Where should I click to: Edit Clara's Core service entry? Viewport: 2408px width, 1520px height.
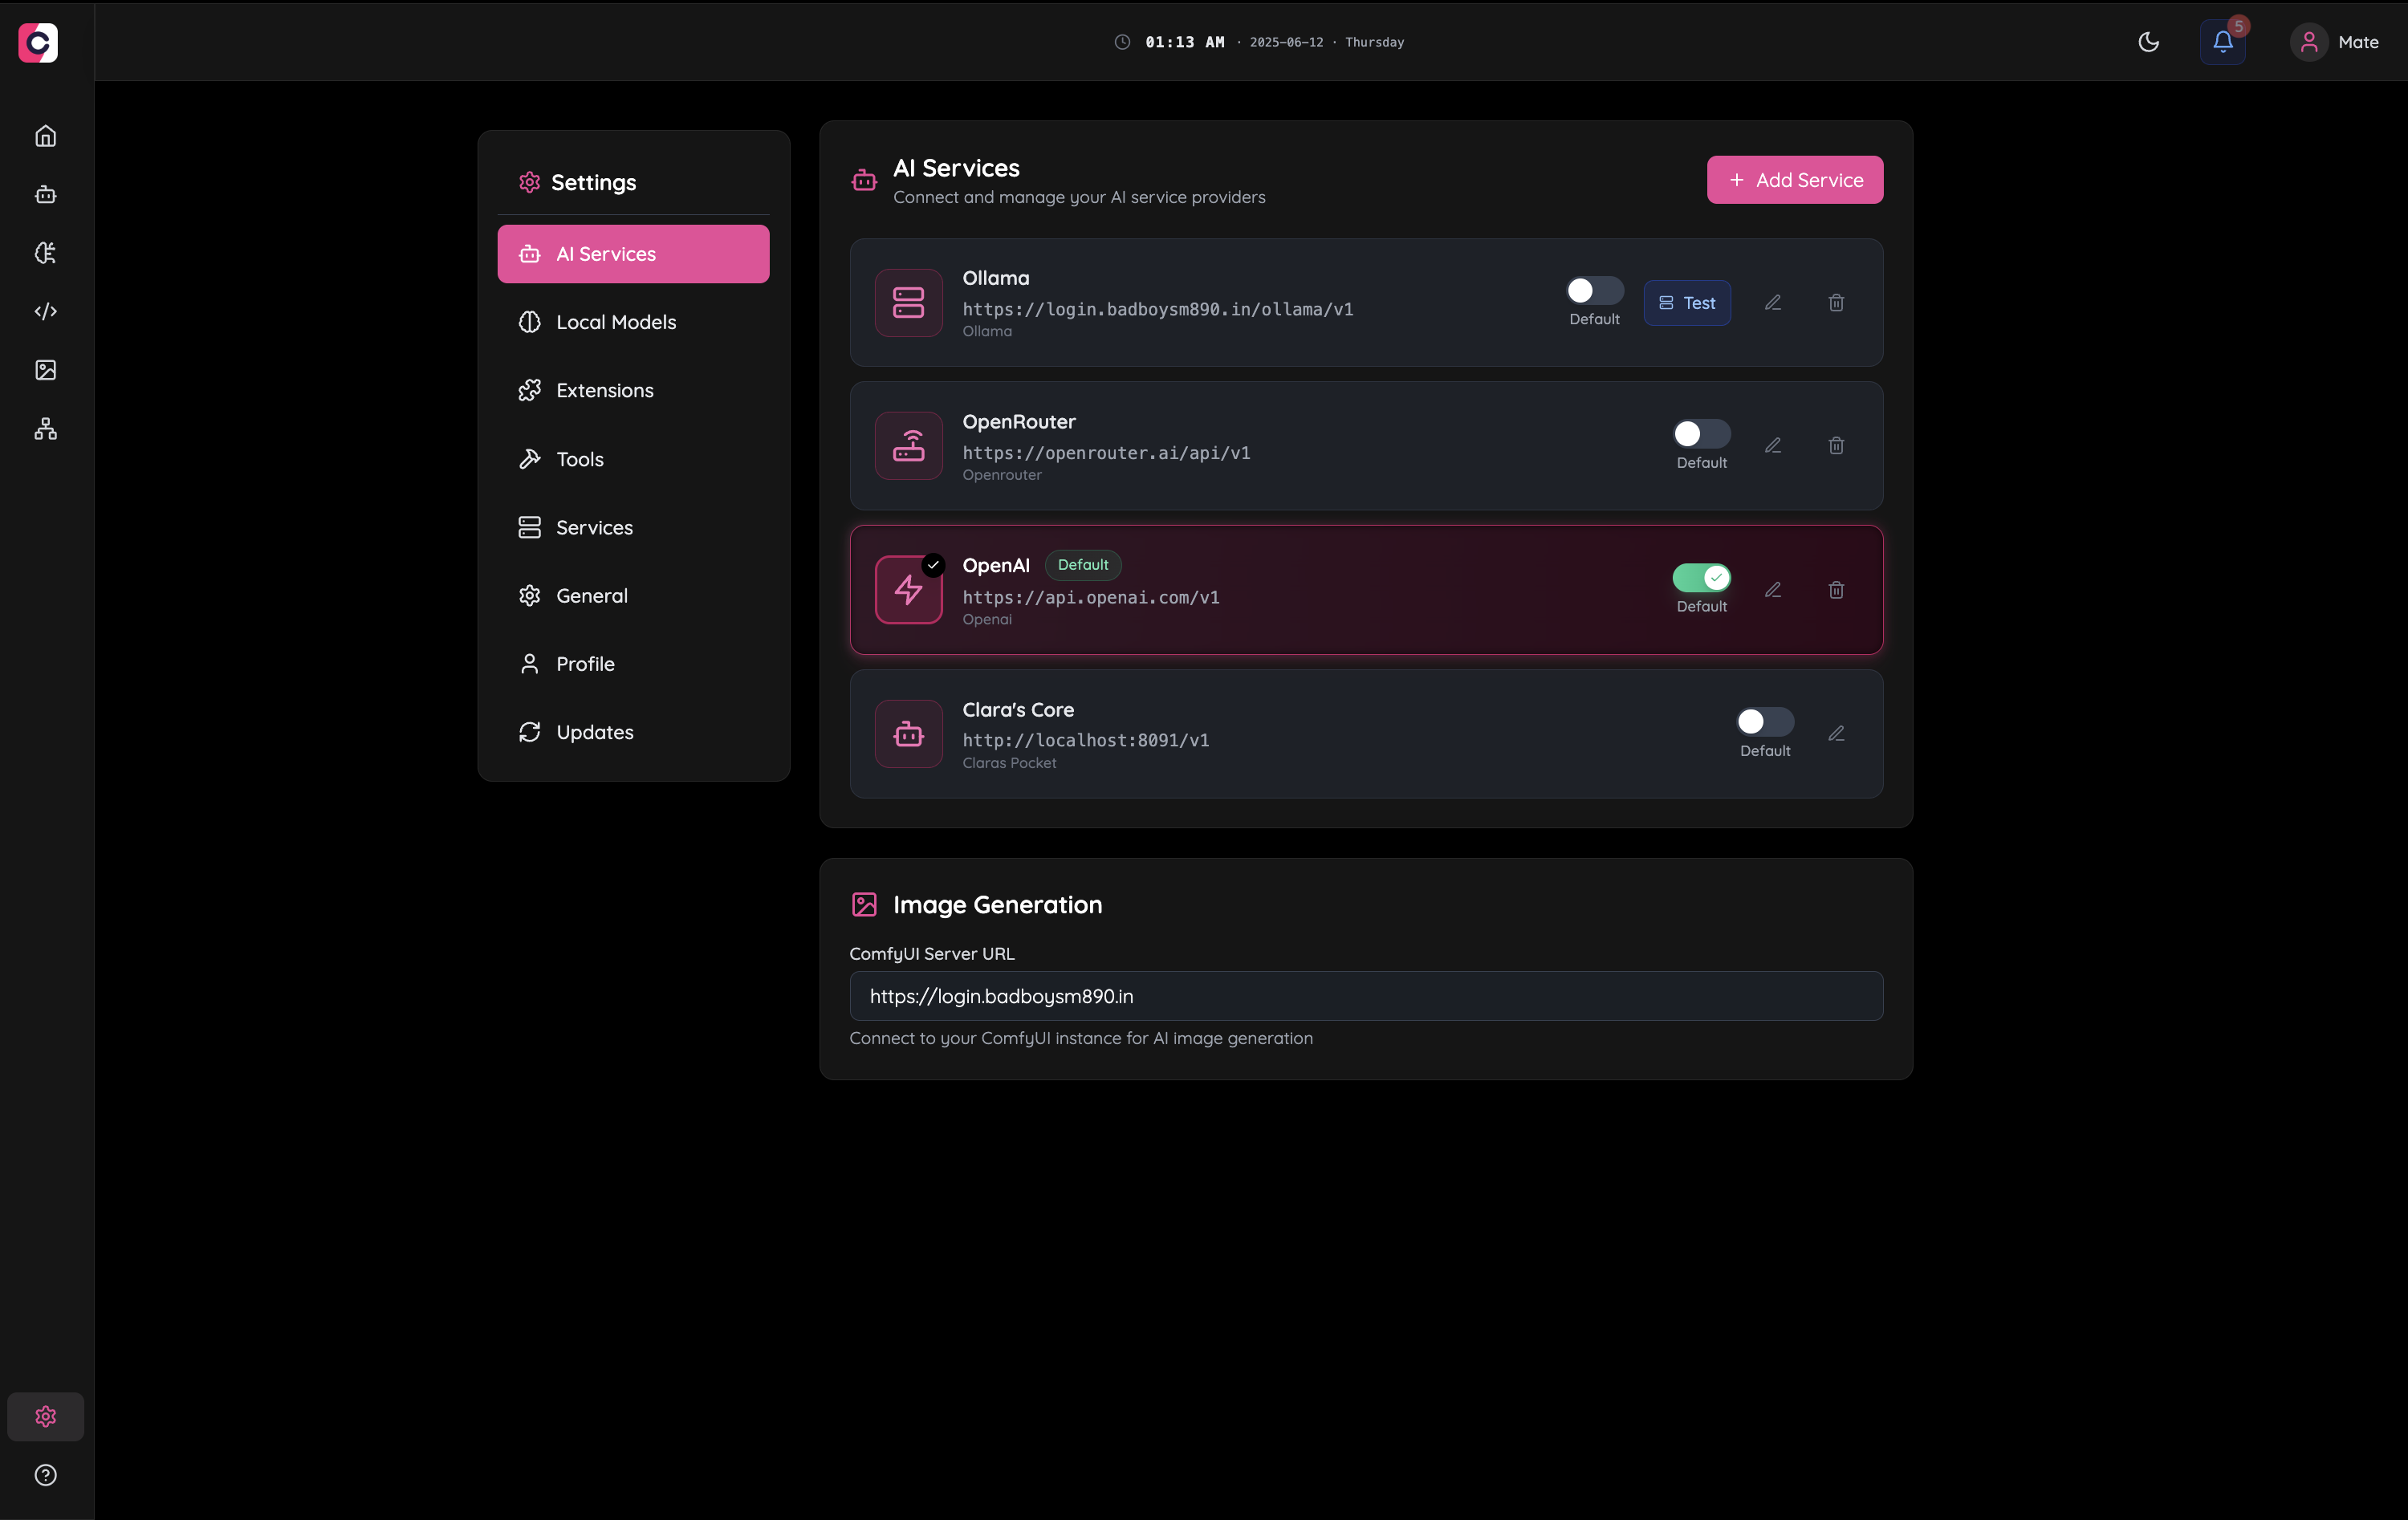[1836, 734]
